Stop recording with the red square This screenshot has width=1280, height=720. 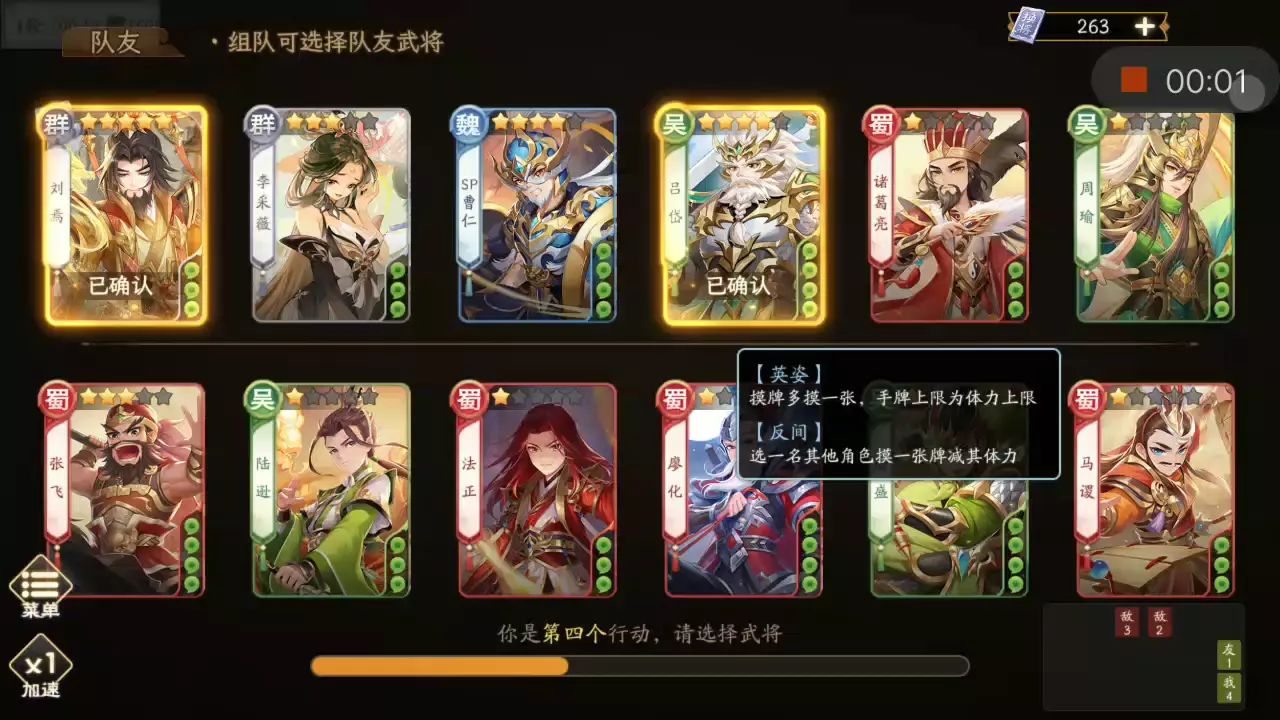(x=1133, y=80)
